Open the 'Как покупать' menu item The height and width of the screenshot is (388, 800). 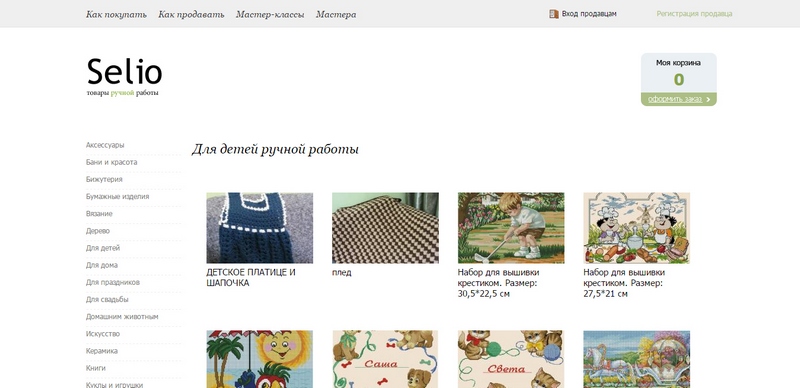point(116,14)
